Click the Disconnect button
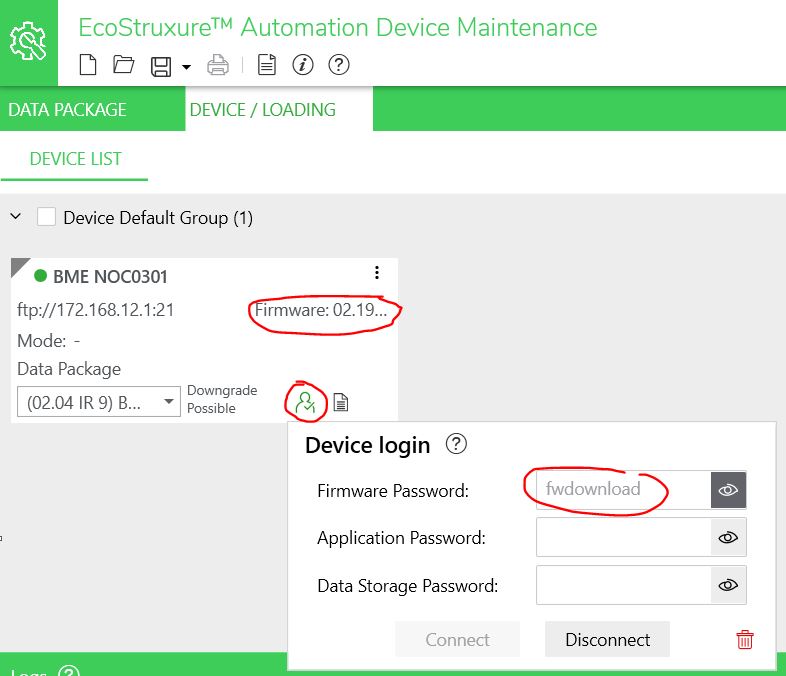 click(607, 639)
